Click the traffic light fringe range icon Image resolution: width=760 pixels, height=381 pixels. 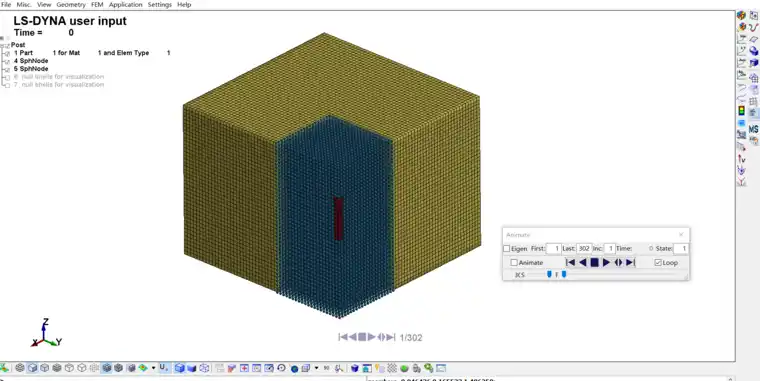click(741, 111)
